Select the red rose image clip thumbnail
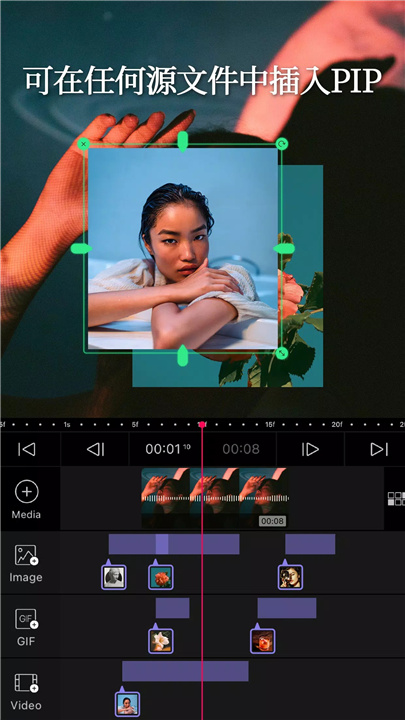This screenshot has width=405, height=720. pos(161,577)
